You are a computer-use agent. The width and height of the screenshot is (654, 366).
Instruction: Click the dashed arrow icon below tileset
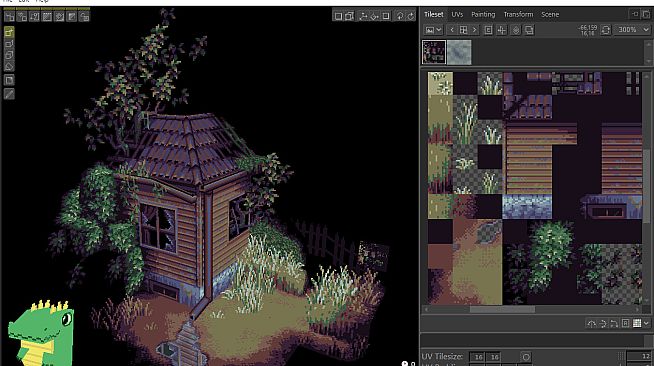(603, 323)
